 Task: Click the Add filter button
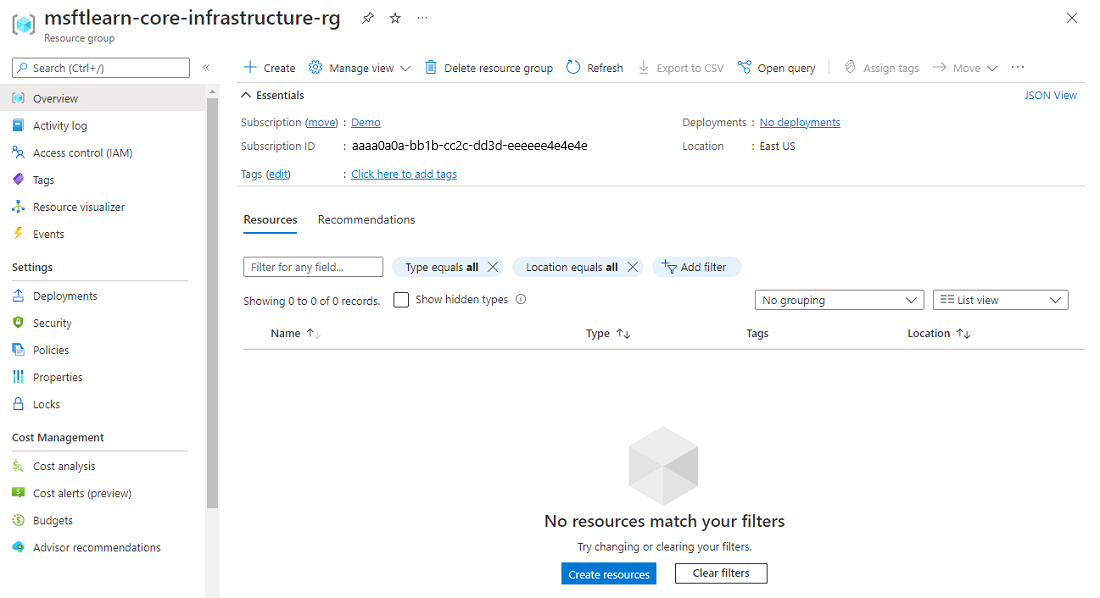pos(697,267)
